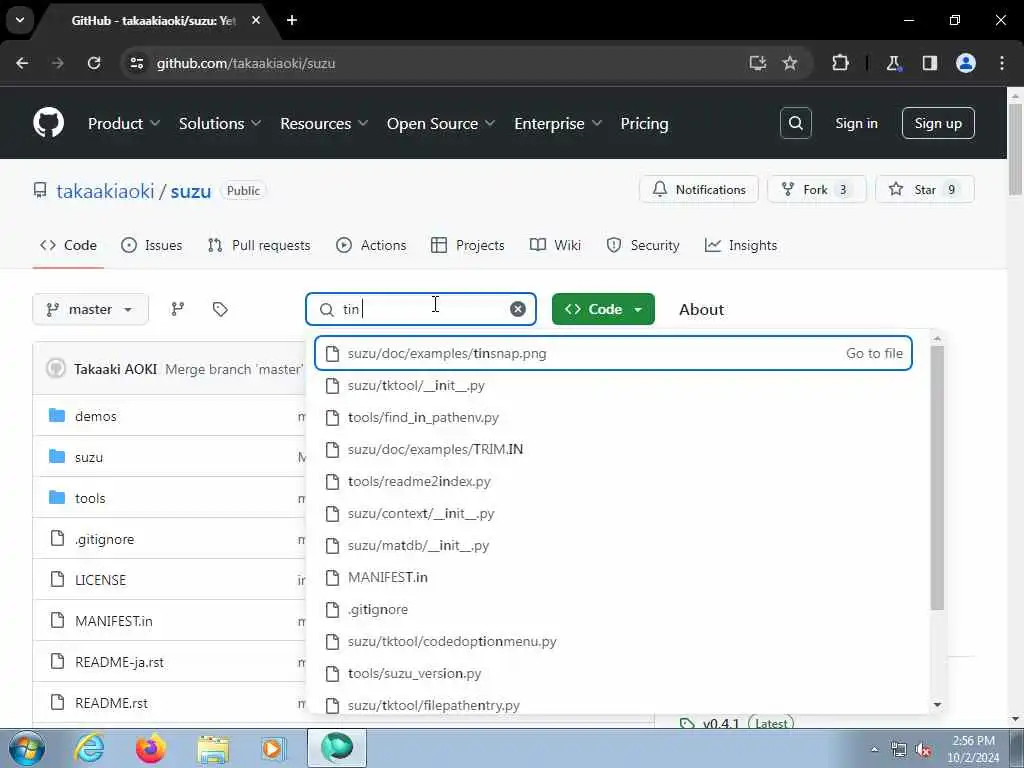Fork the suzu repository

816,189
